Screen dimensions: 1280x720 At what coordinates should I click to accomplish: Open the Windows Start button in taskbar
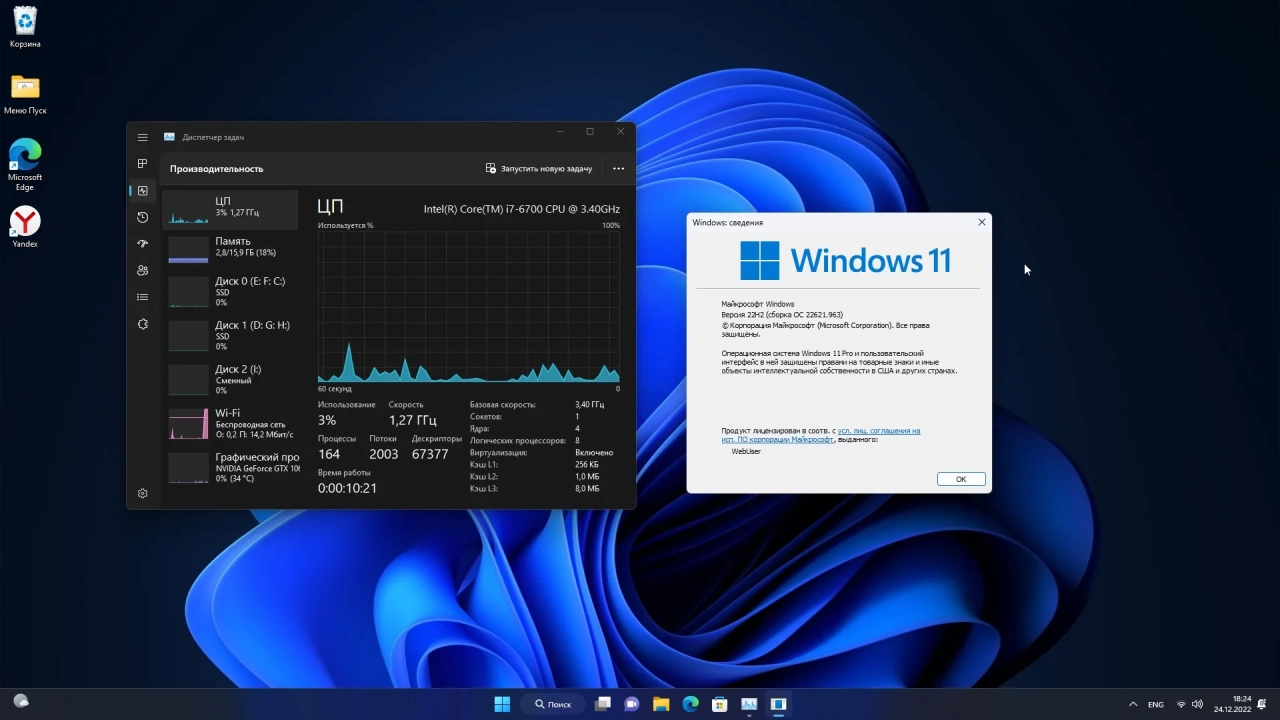click(502, 704)
